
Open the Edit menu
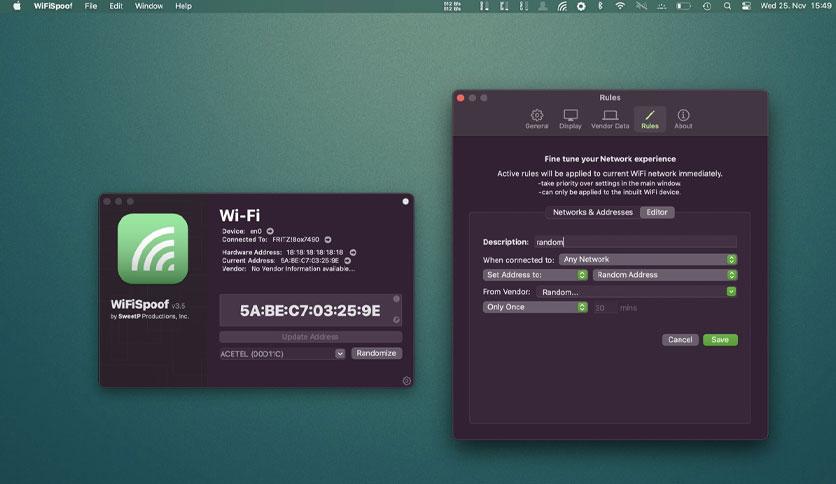click(116, 6)
